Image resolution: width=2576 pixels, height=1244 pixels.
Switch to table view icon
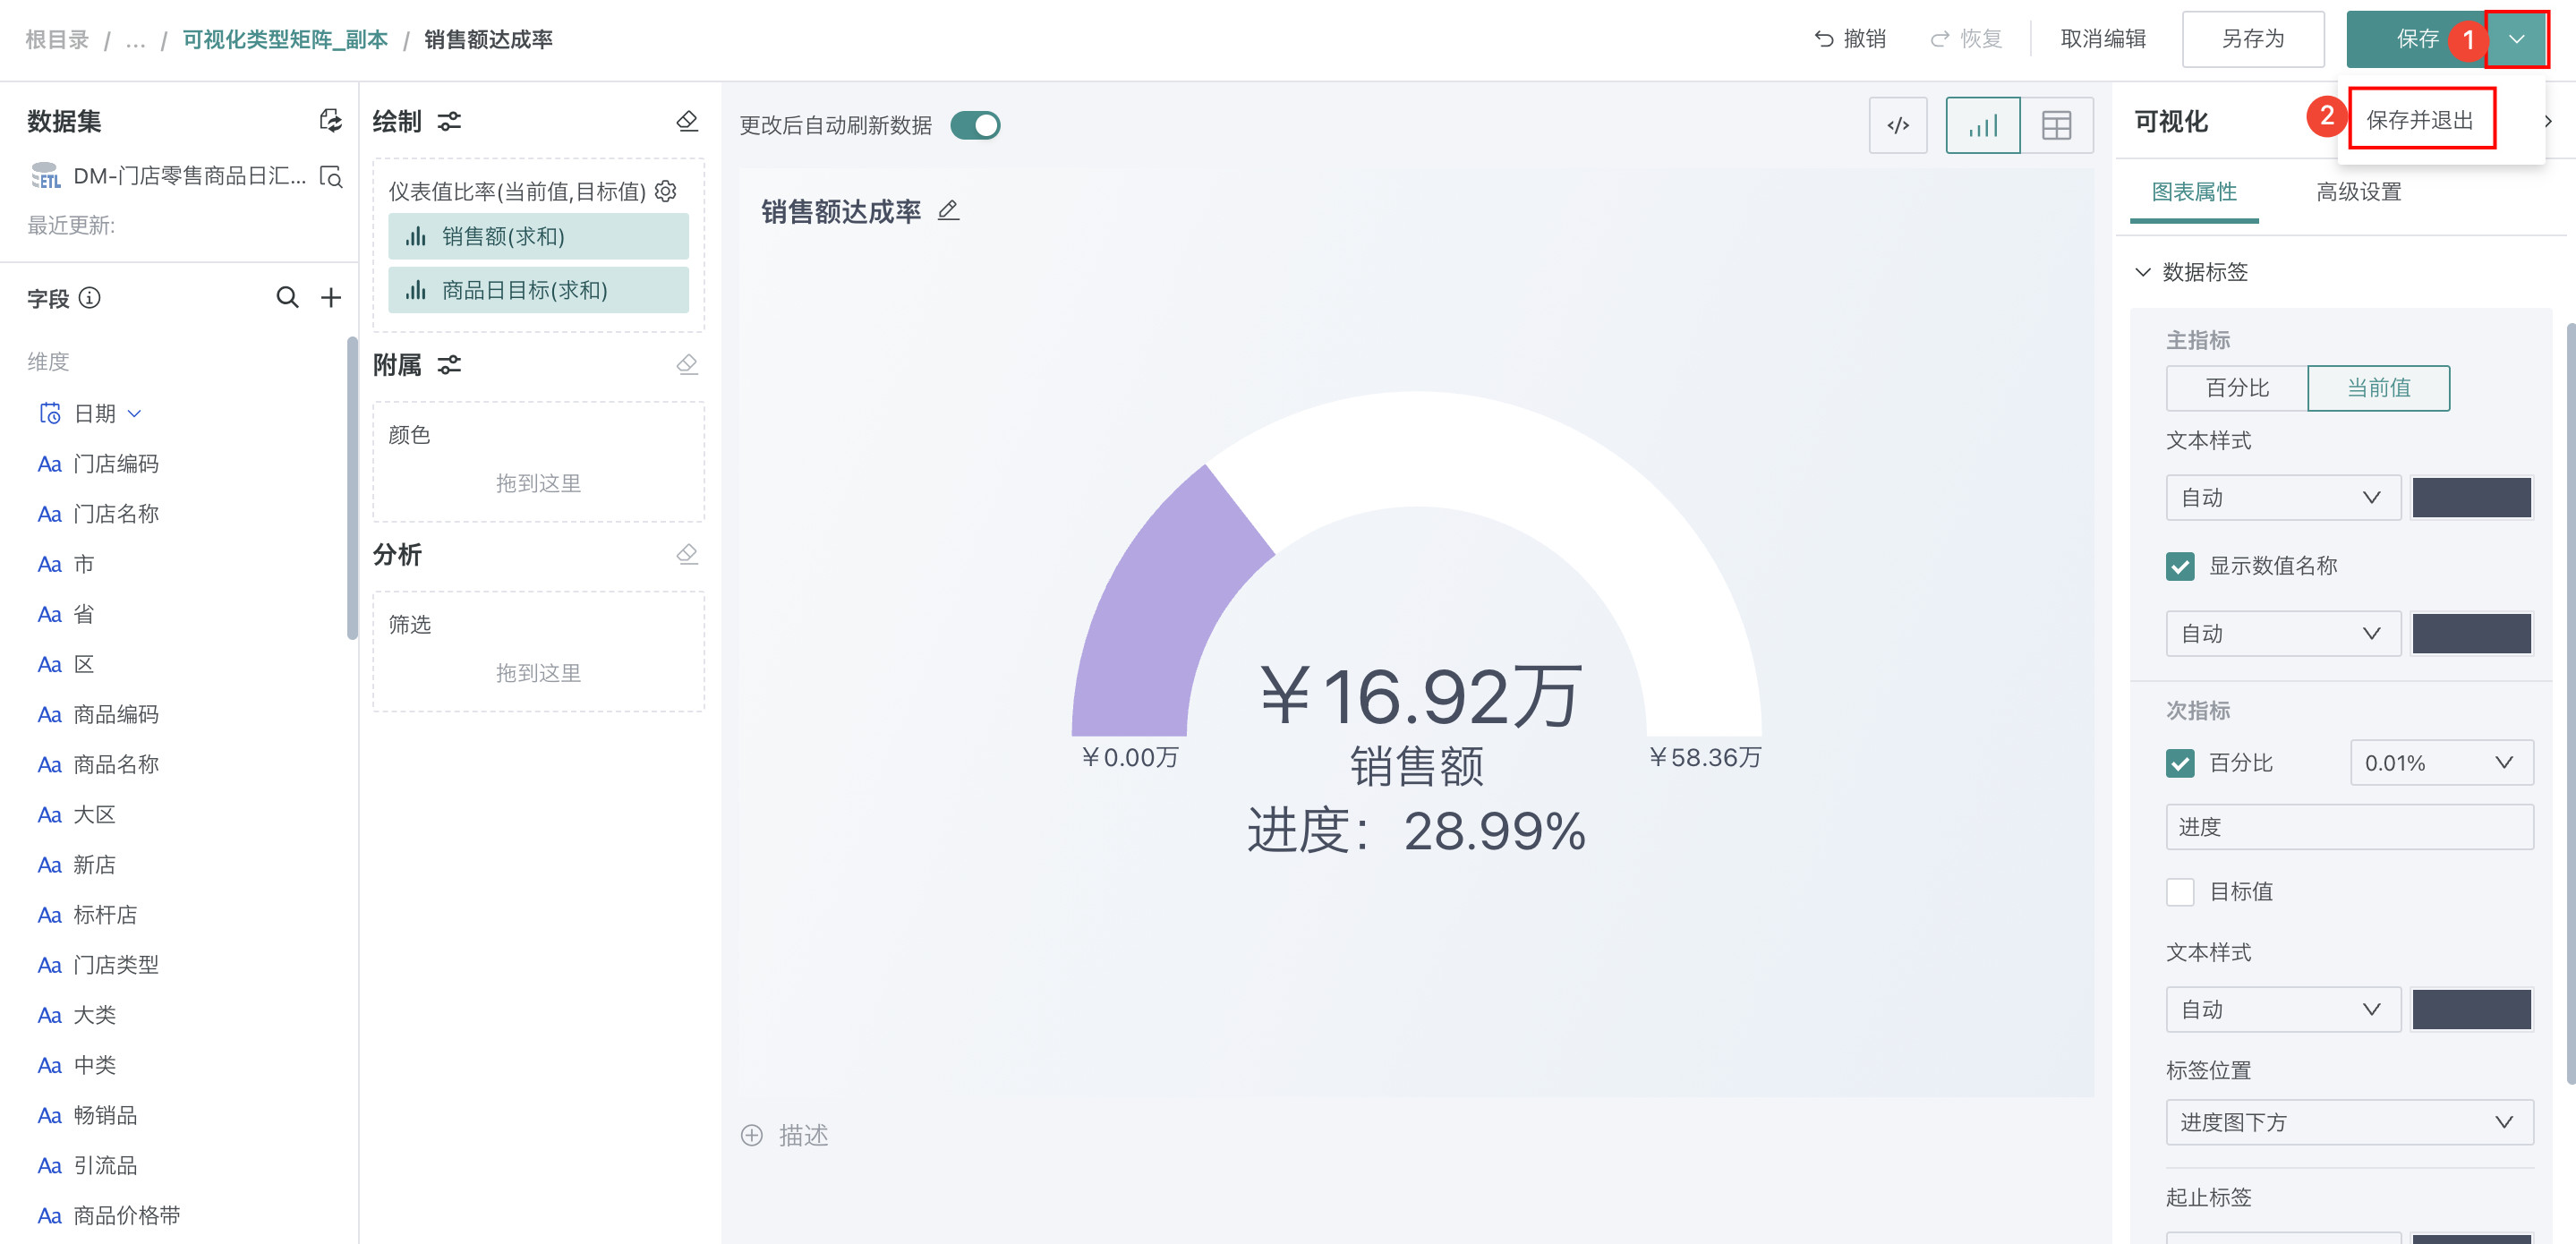2056,125
